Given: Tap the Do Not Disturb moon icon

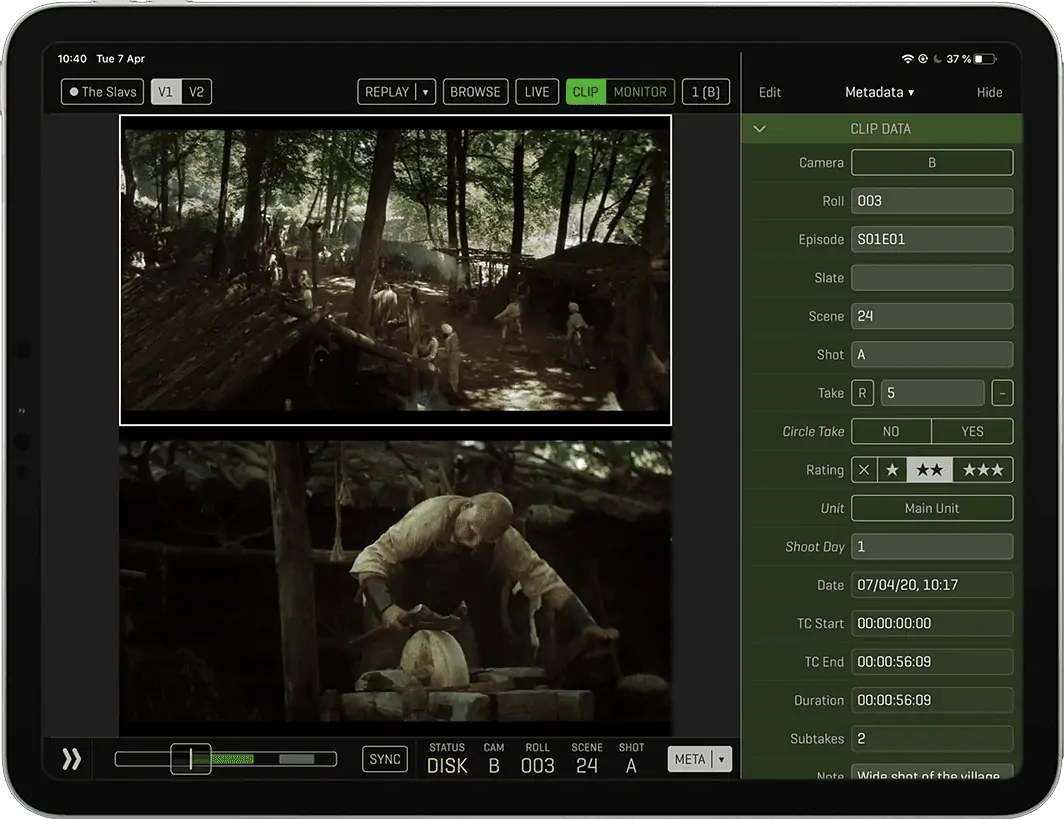Looking at the screenshot, I should 938,59.
